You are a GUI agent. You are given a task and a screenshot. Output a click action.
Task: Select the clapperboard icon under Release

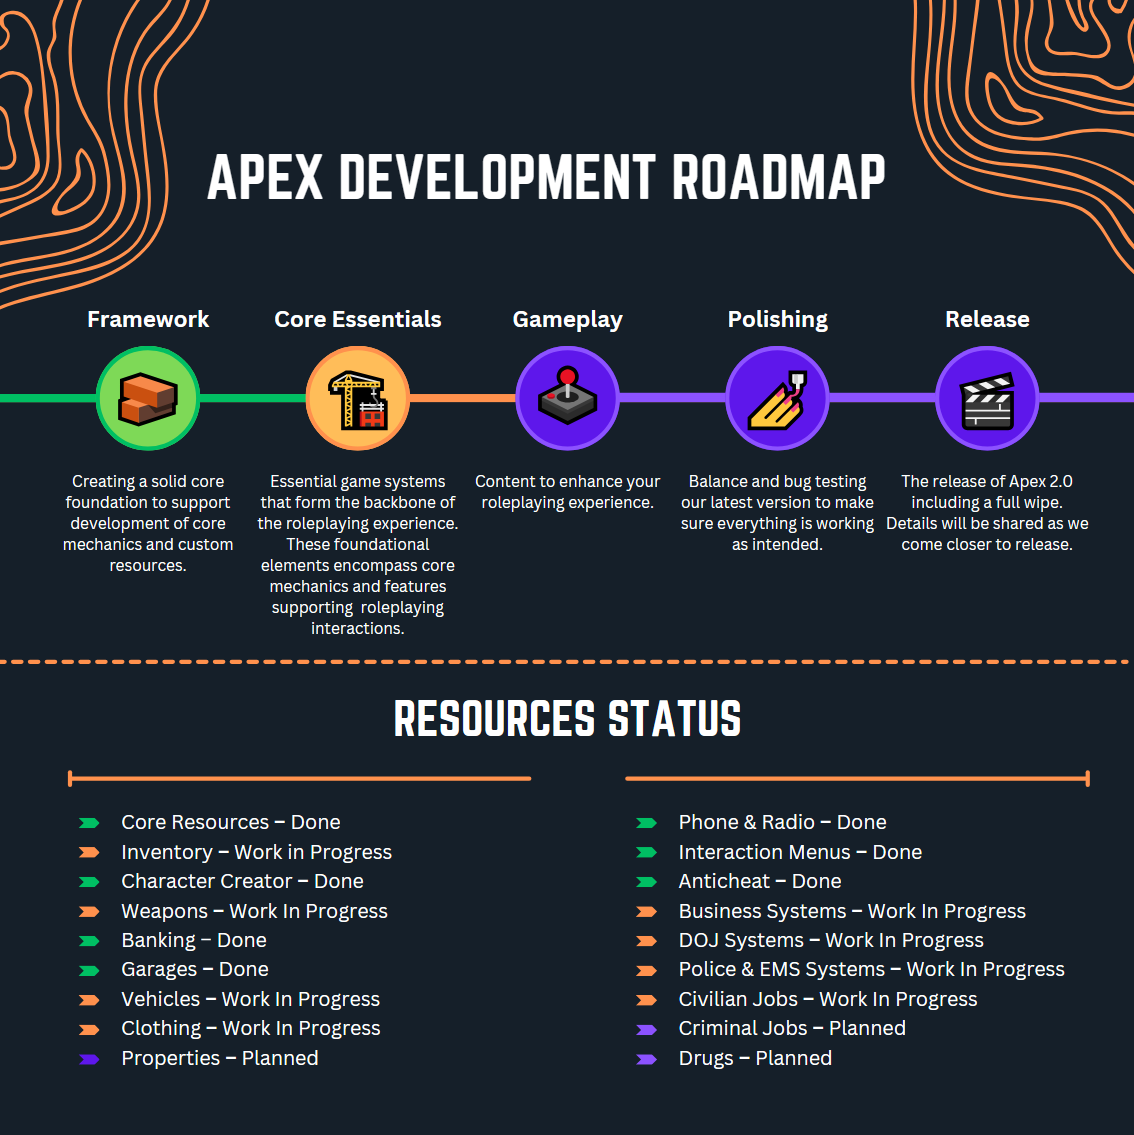[x=987, y=397]
